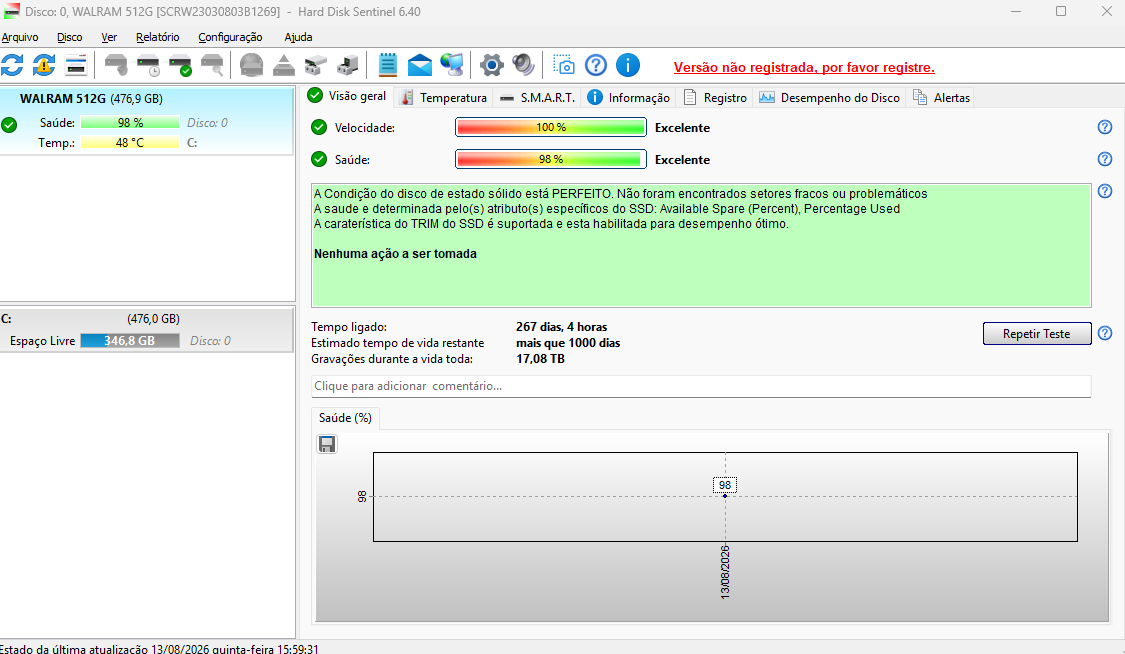The height and width of the screenshot is (654, 1125).
Task: Open the blue notepad report icon
Action: 387,65
